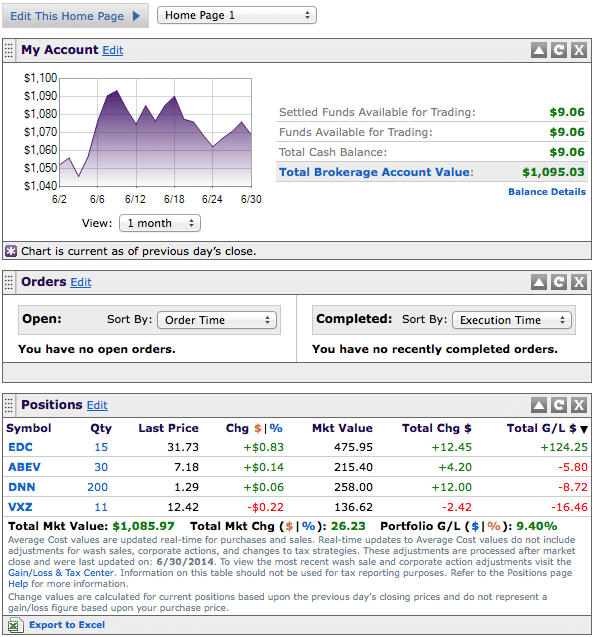Image resolution: width=597 pixels, height=637 pixels.
Task: Switch Portfolio G/L to dollar view
Action: tap(475, 526)
